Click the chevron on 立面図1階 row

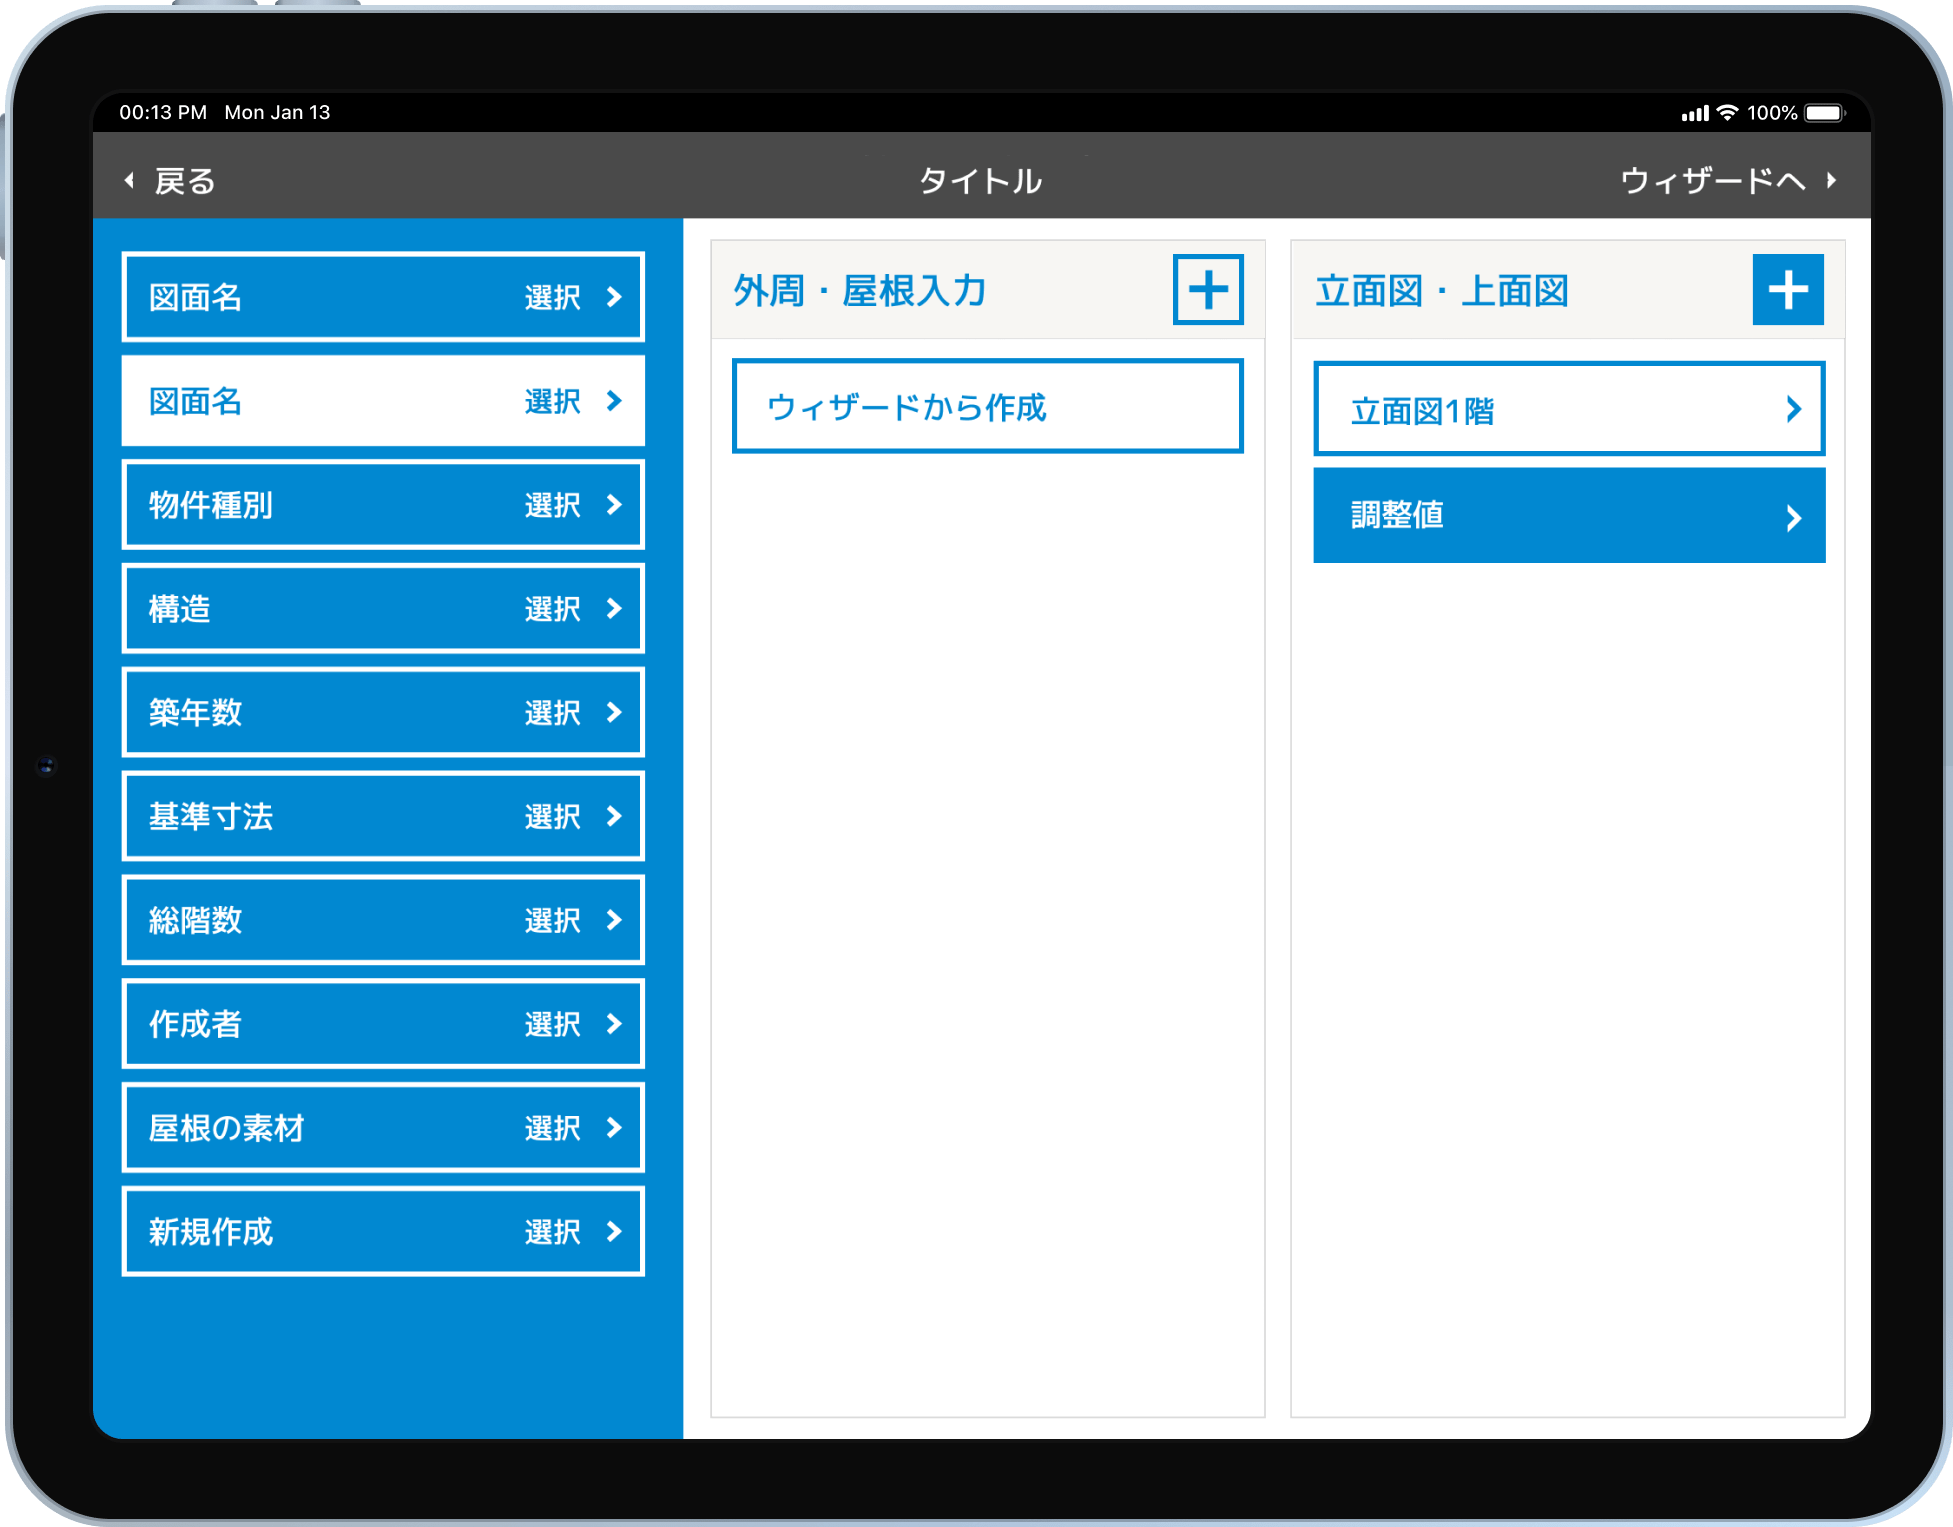(x=1793, y=409)
